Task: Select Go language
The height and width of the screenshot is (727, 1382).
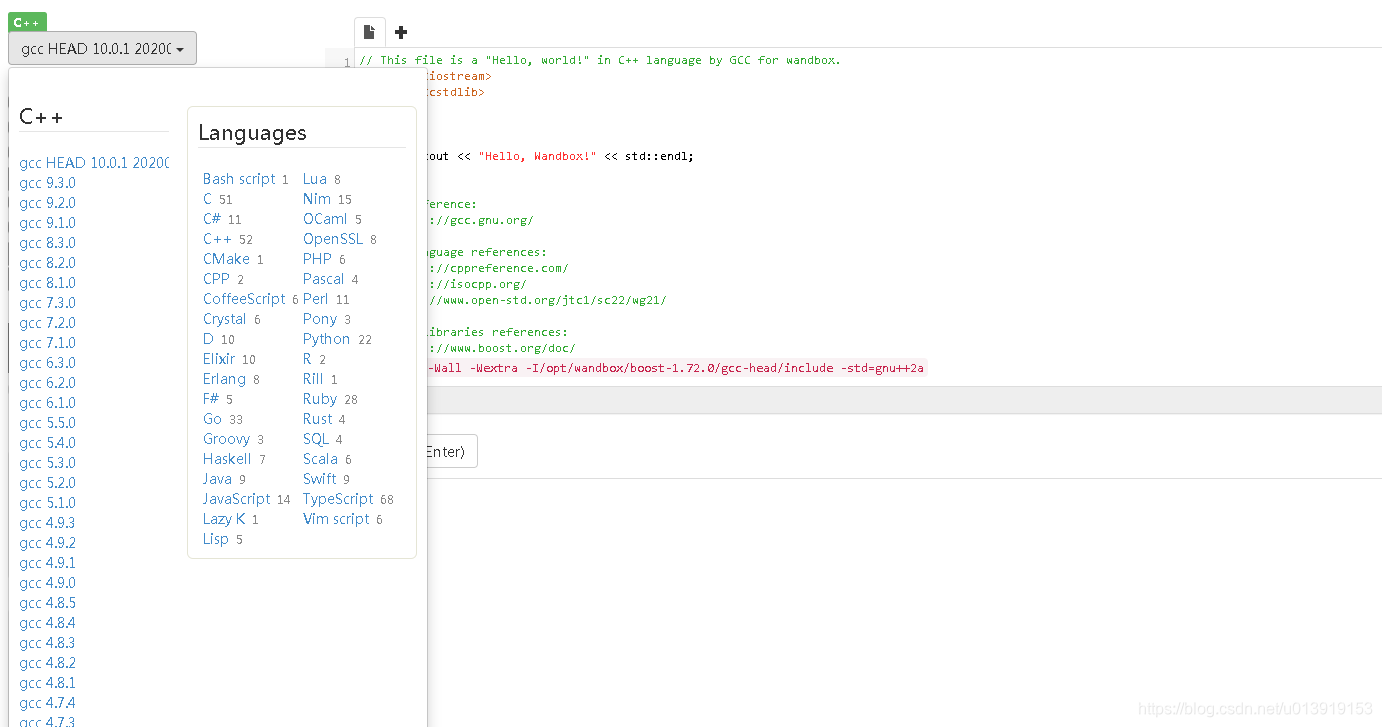Action: coord(212,419)
